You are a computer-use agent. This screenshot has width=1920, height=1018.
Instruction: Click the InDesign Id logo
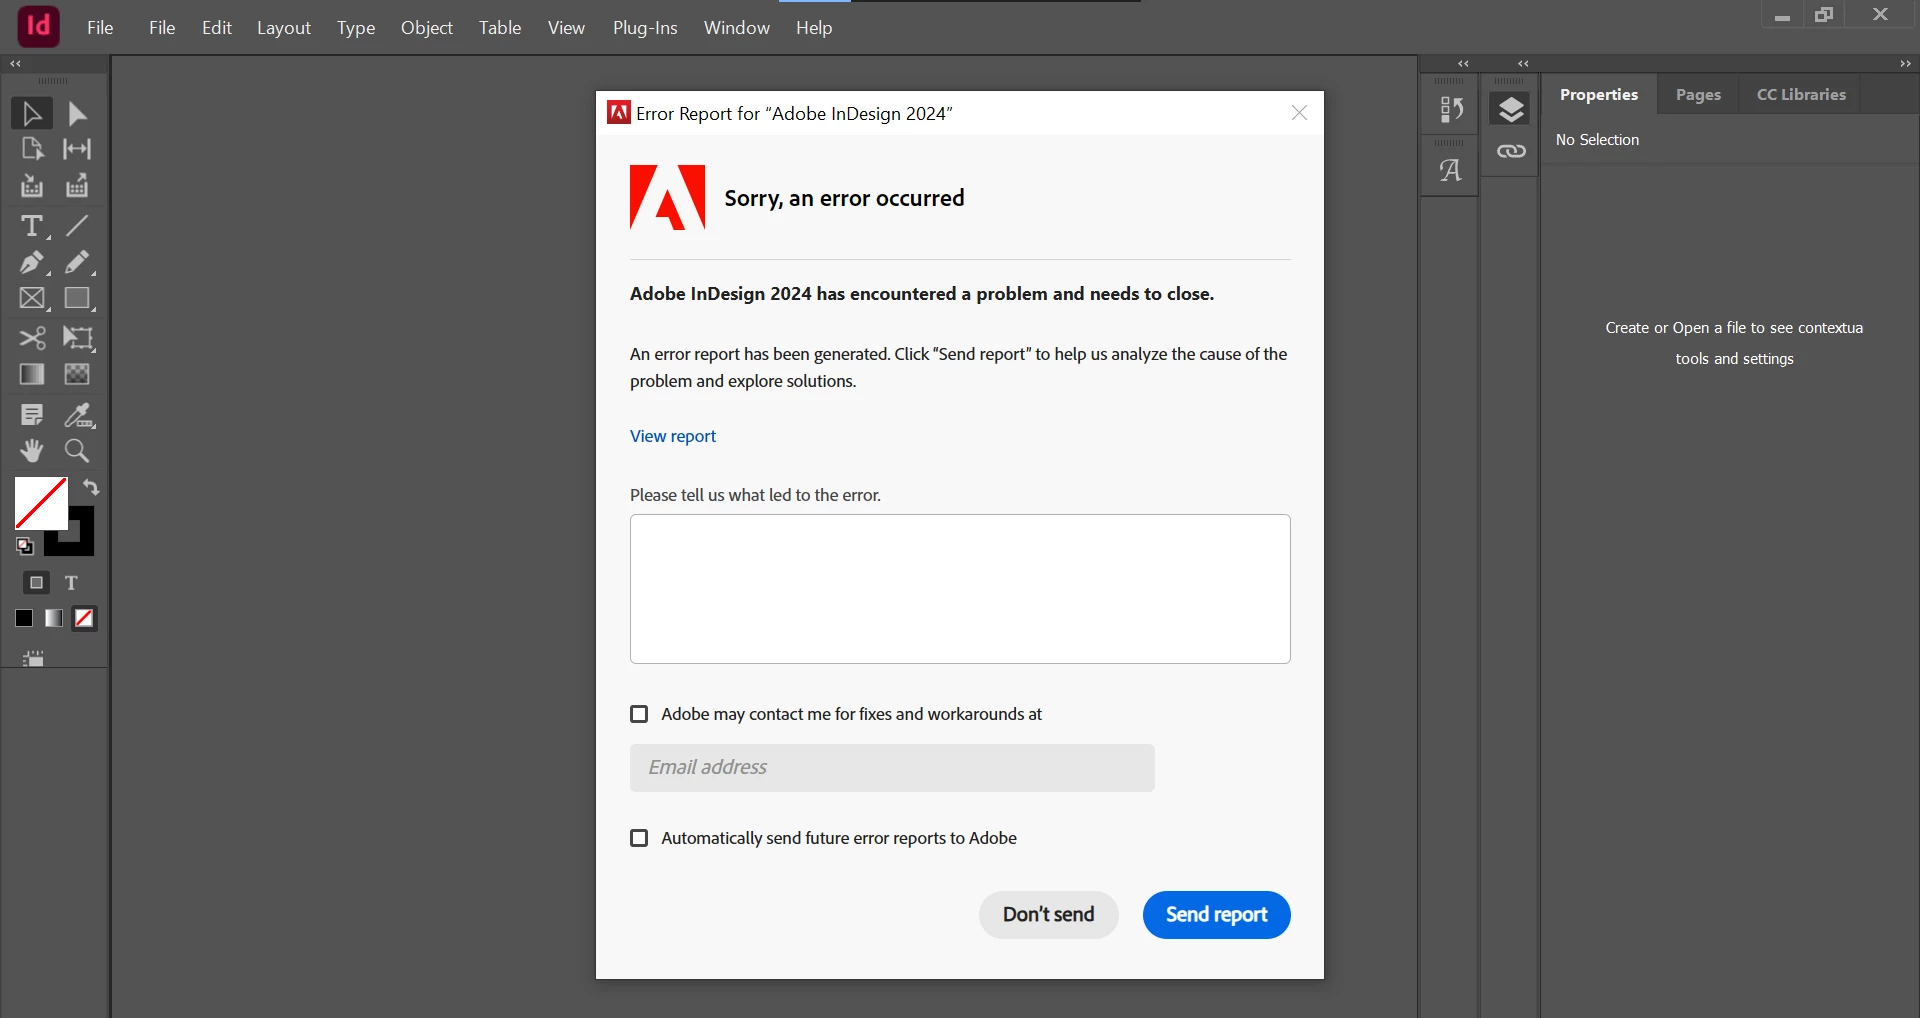[x=39, y=26]
